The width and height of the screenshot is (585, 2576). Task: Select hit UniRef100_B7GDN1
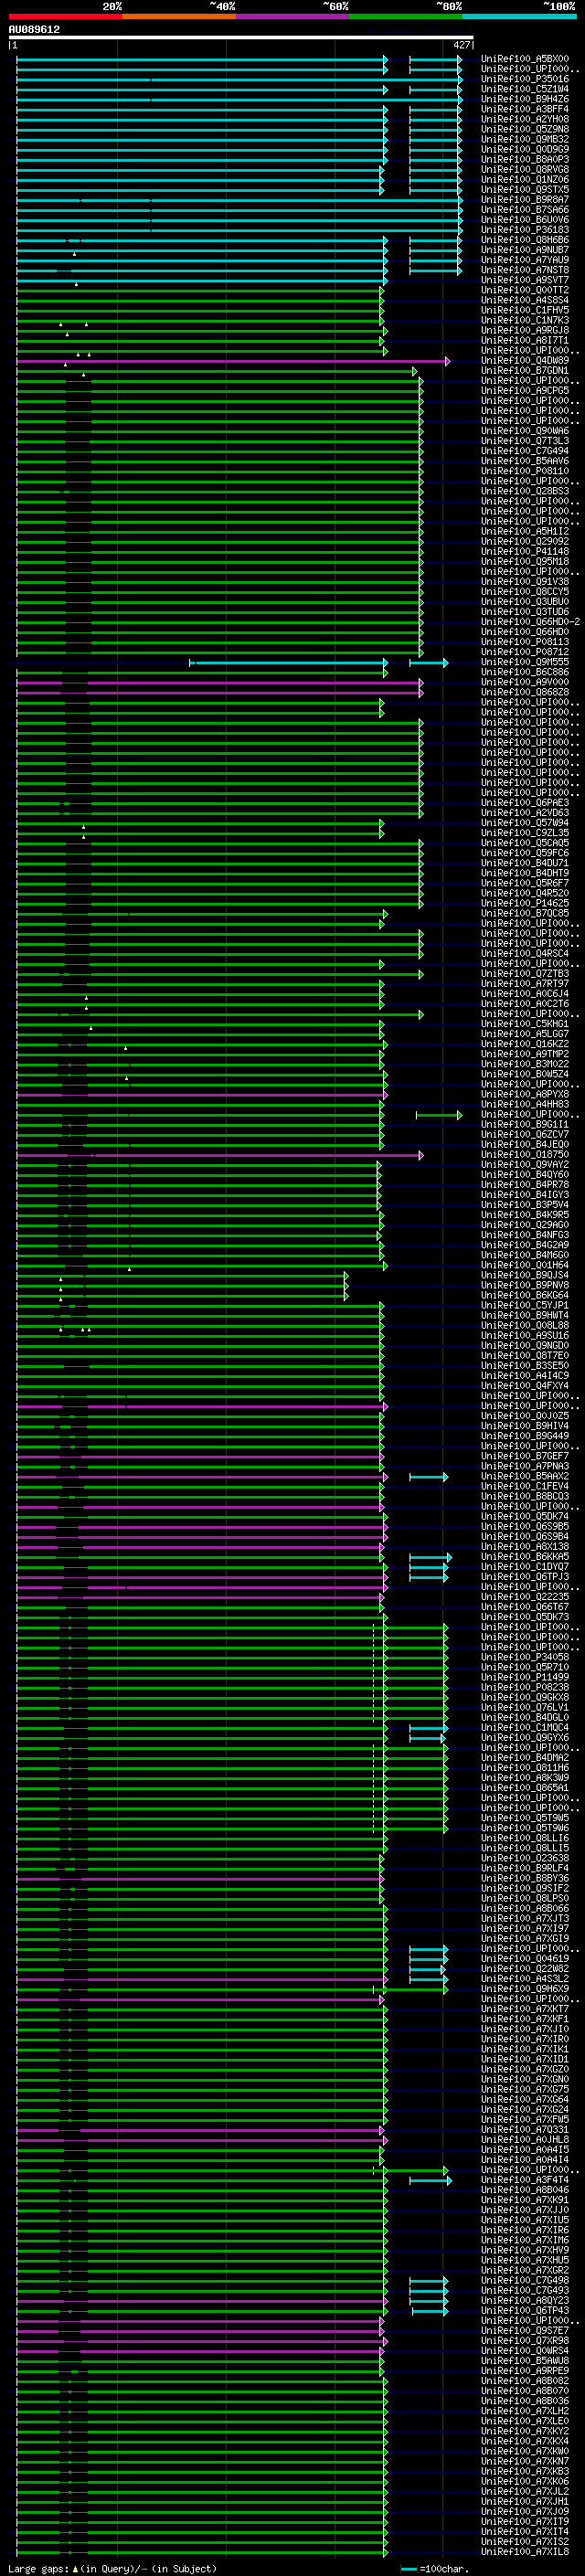click(524, 370)
